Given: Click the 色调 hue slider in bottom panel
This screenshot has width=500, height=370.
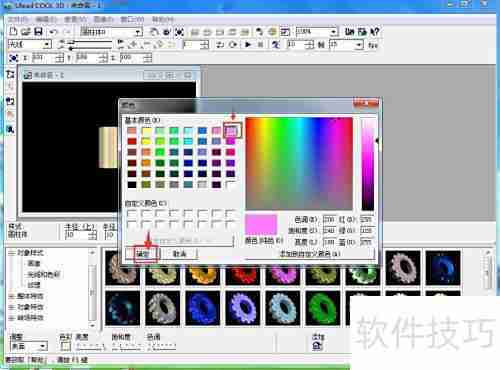Looking at the screenshot, I should pyautogui.click(x=161, y=347).
